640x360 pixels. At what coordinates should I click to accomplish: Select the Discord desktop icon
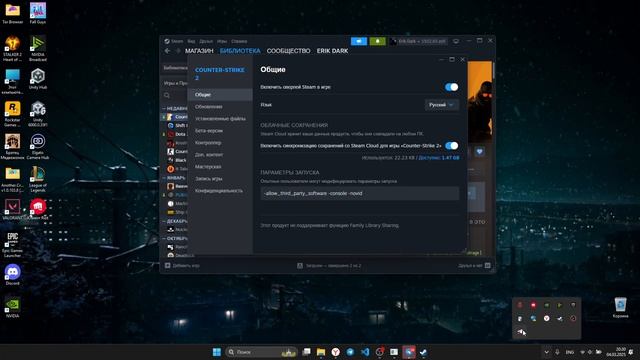(x=12, y=275)
